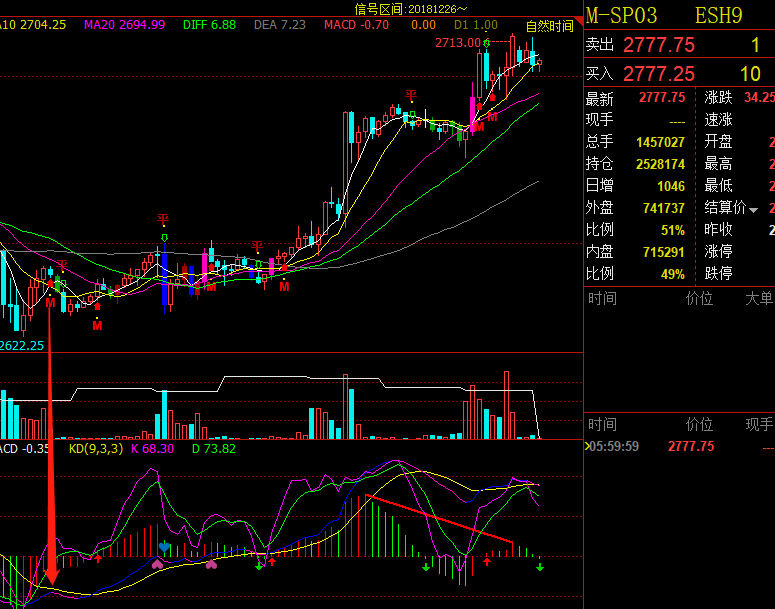Click the blue heart marker on MACD panel

tap(163, 547)
